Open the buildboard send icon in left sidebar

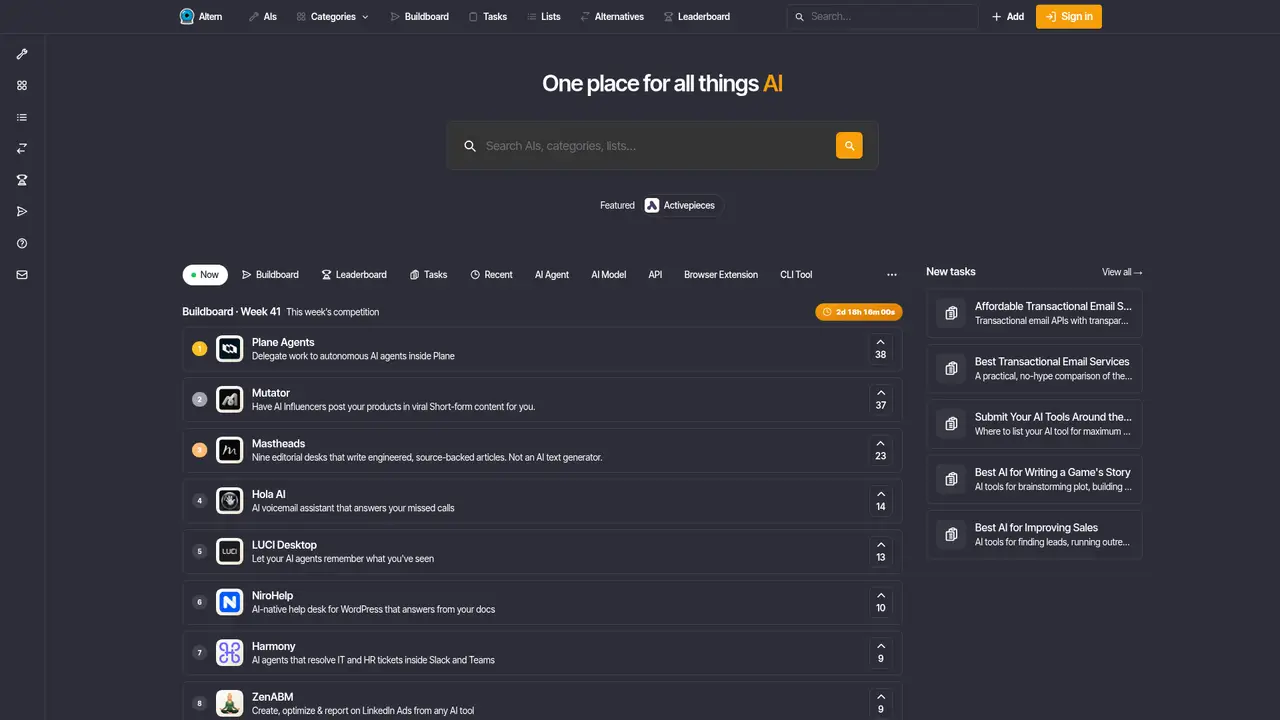click(x=22, y=211)
